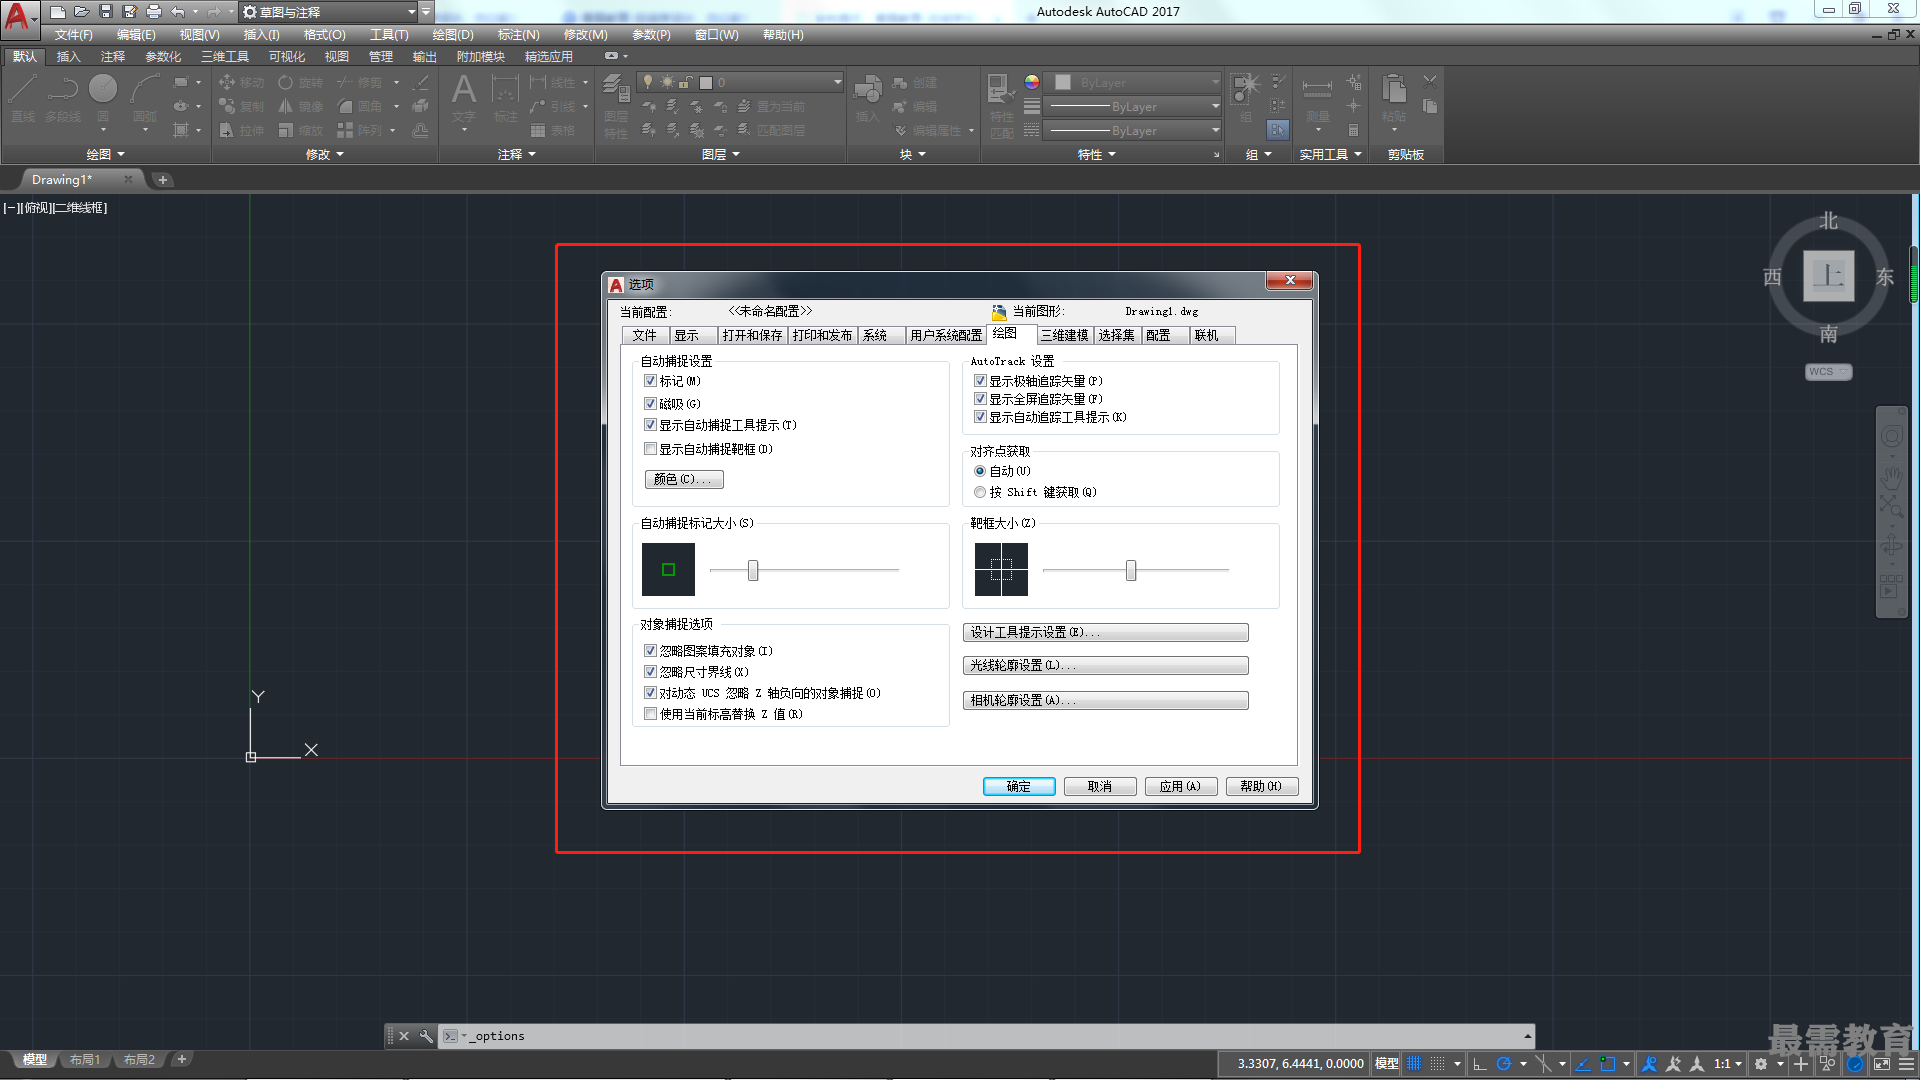This screenshot has height=1080, width=1920.
Task: Select the 按 Shift 键获取(Q) radio button
Action: tap(980, 492)
